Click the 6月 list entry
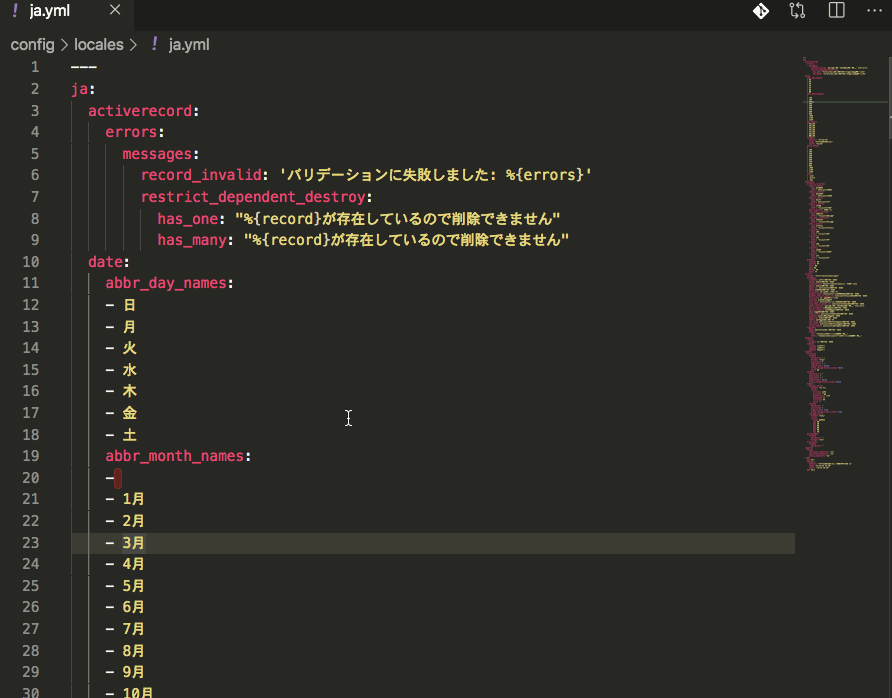 click(133, 608)
